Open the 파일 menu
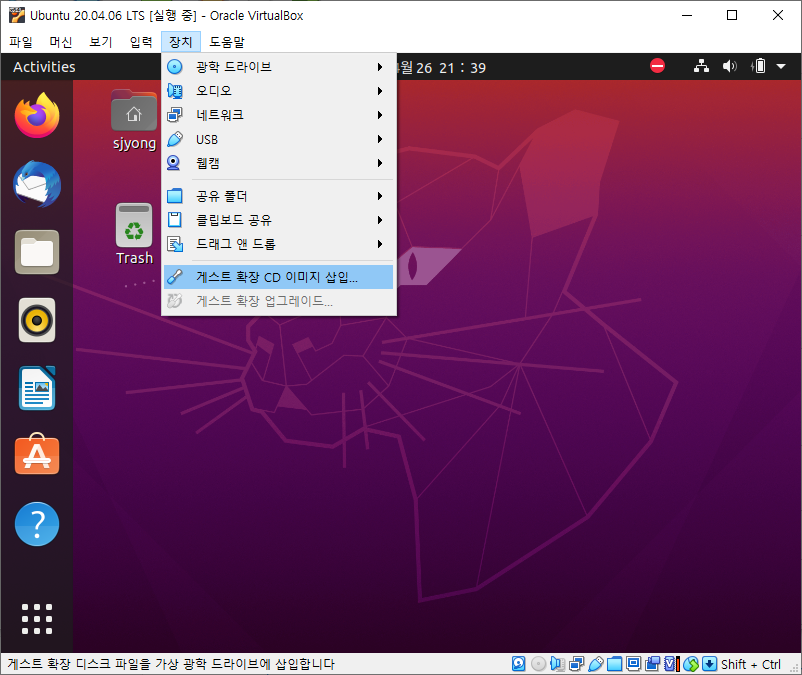This screenshot has height=675, width=802. (x=21, y=41)
